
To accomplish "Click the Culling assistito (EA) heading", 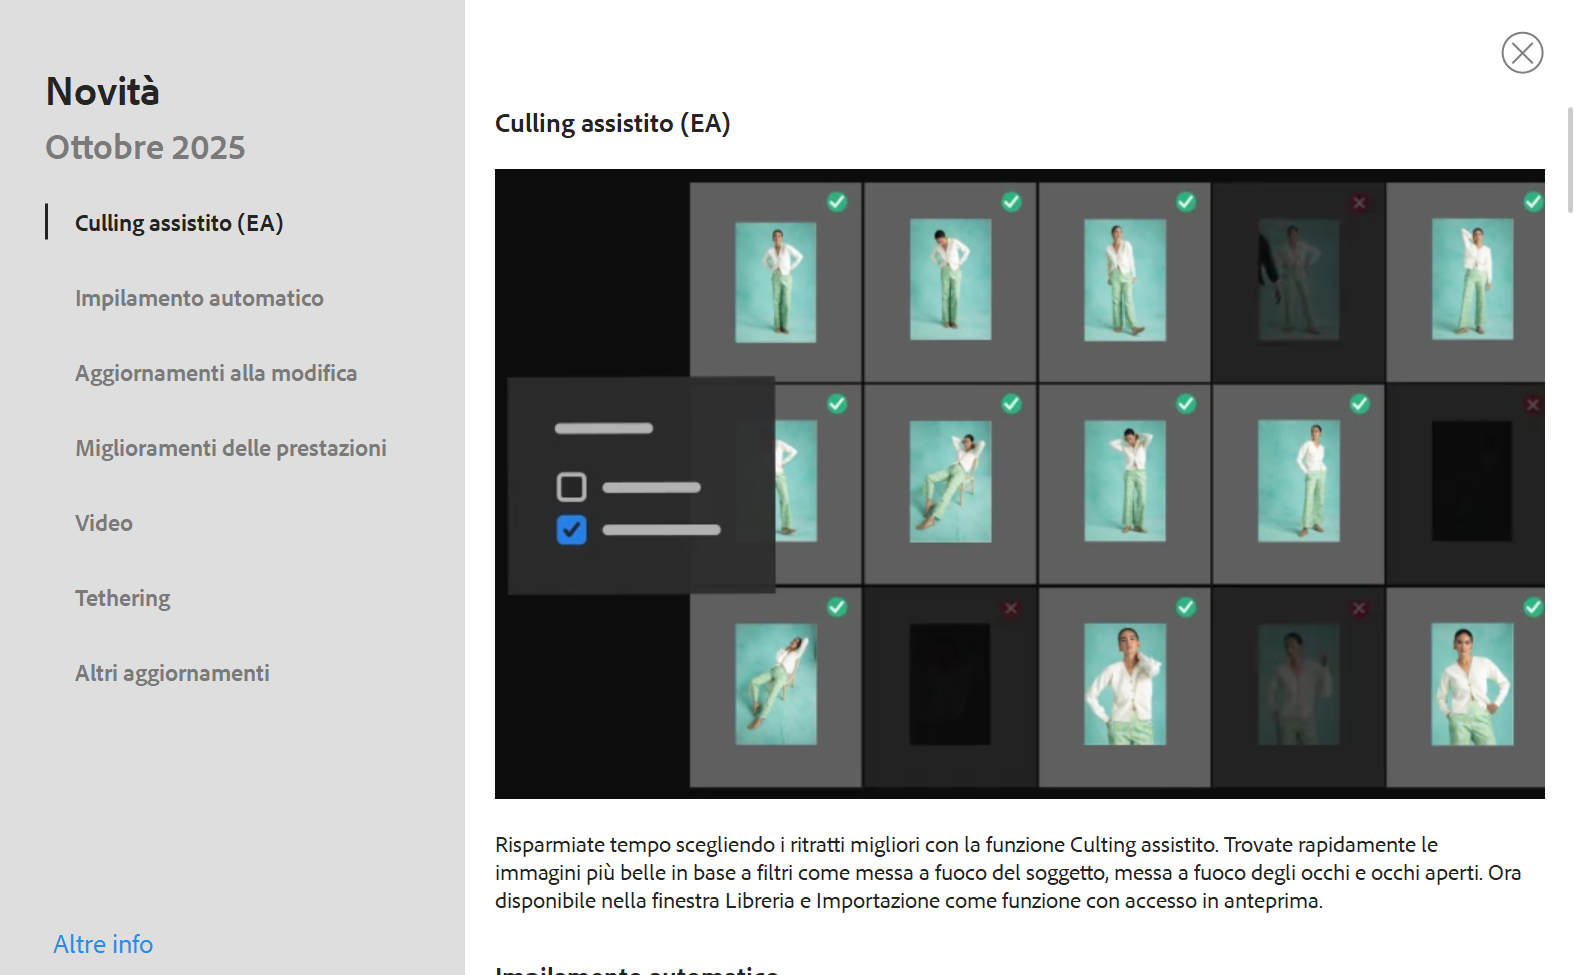I will [612, 123].
